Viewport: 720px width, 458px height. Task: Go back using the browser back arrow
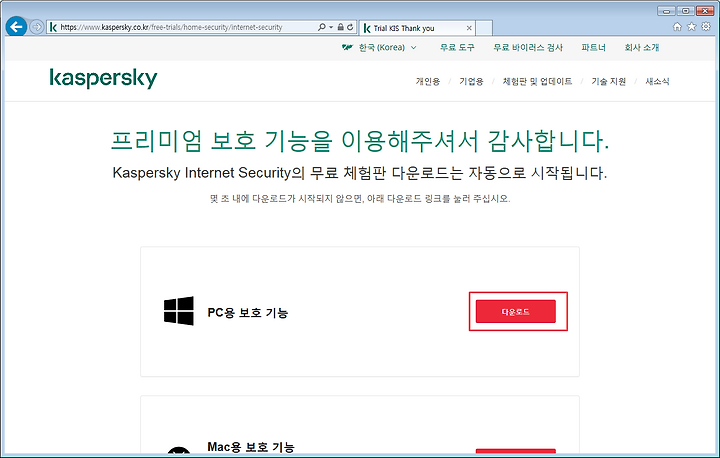pyautogui.click(x=17, y=27)
